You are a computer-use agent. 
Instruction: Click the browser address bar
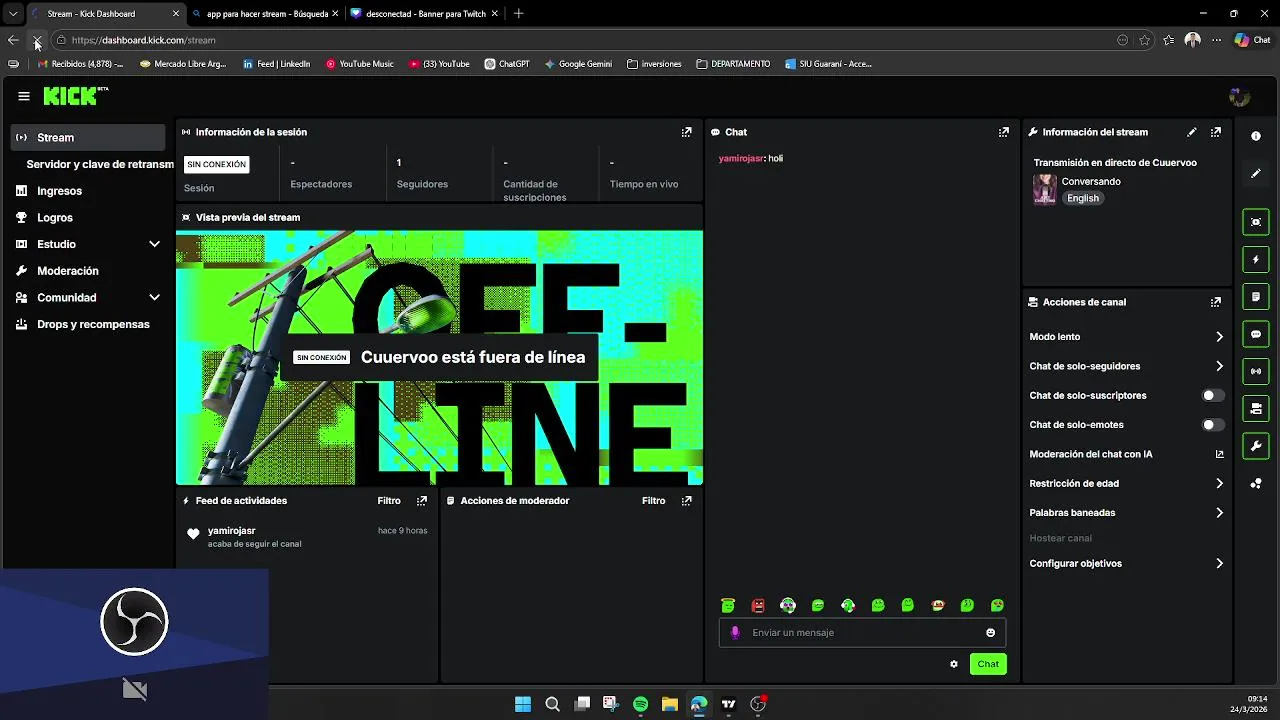590,40
